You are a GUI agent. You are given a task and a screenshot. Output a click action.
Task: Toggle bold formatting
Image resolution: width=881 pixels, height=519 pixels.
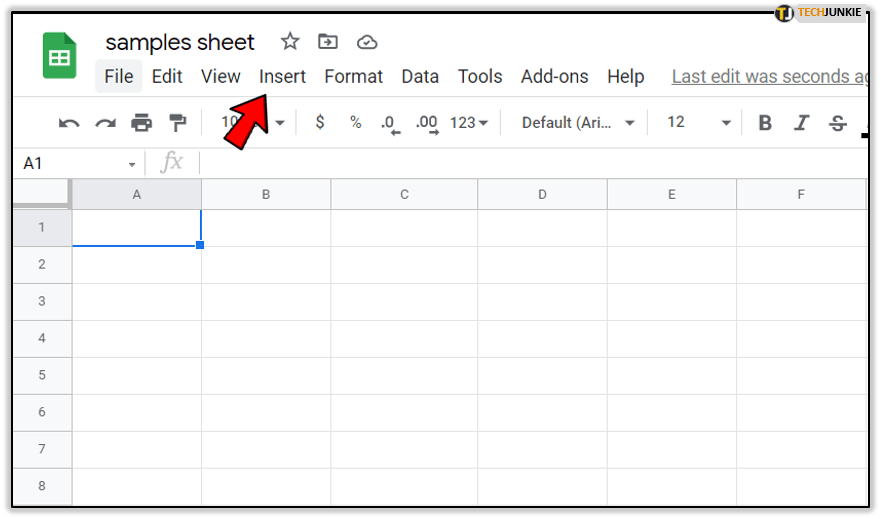(x=765, y=123)
